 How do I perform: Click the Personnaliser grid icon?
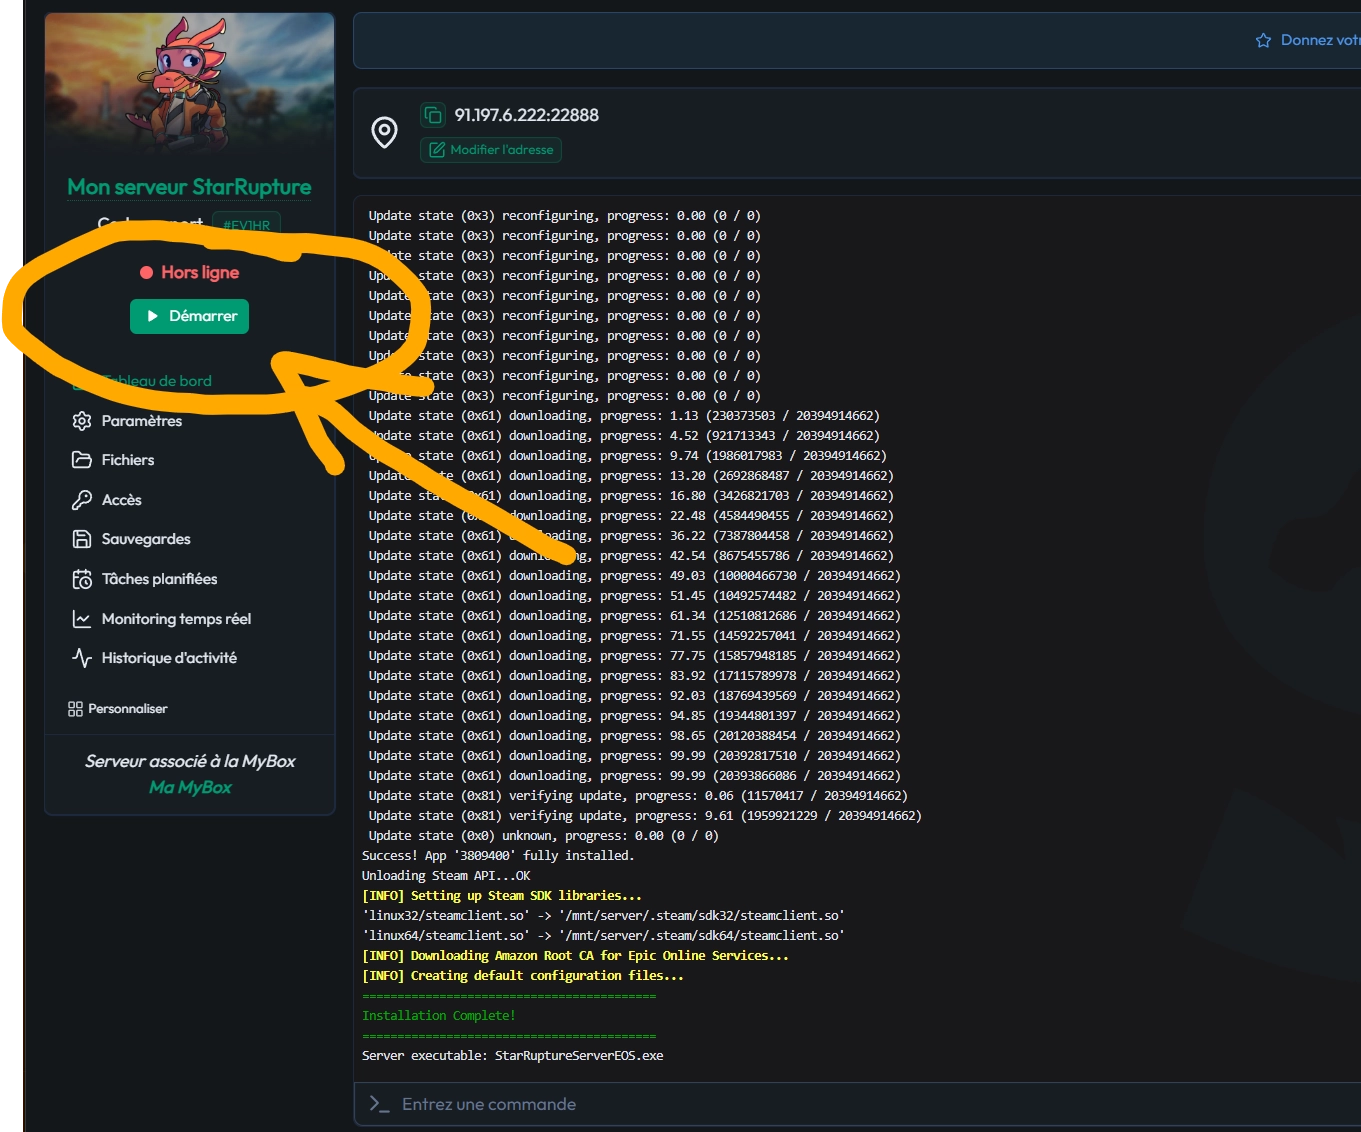(x=75, y=709)
